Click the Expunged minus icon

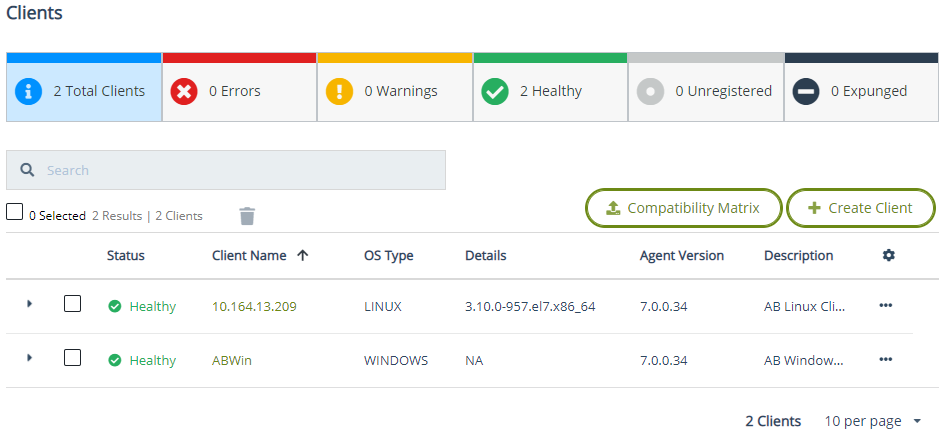point(806,91)
